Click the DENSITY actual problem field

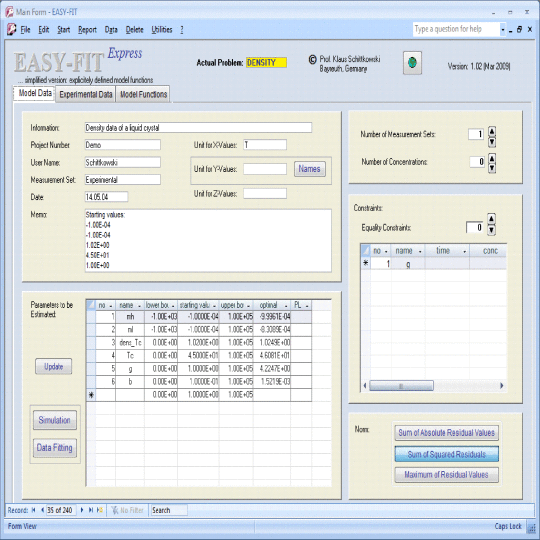(266, 63)
